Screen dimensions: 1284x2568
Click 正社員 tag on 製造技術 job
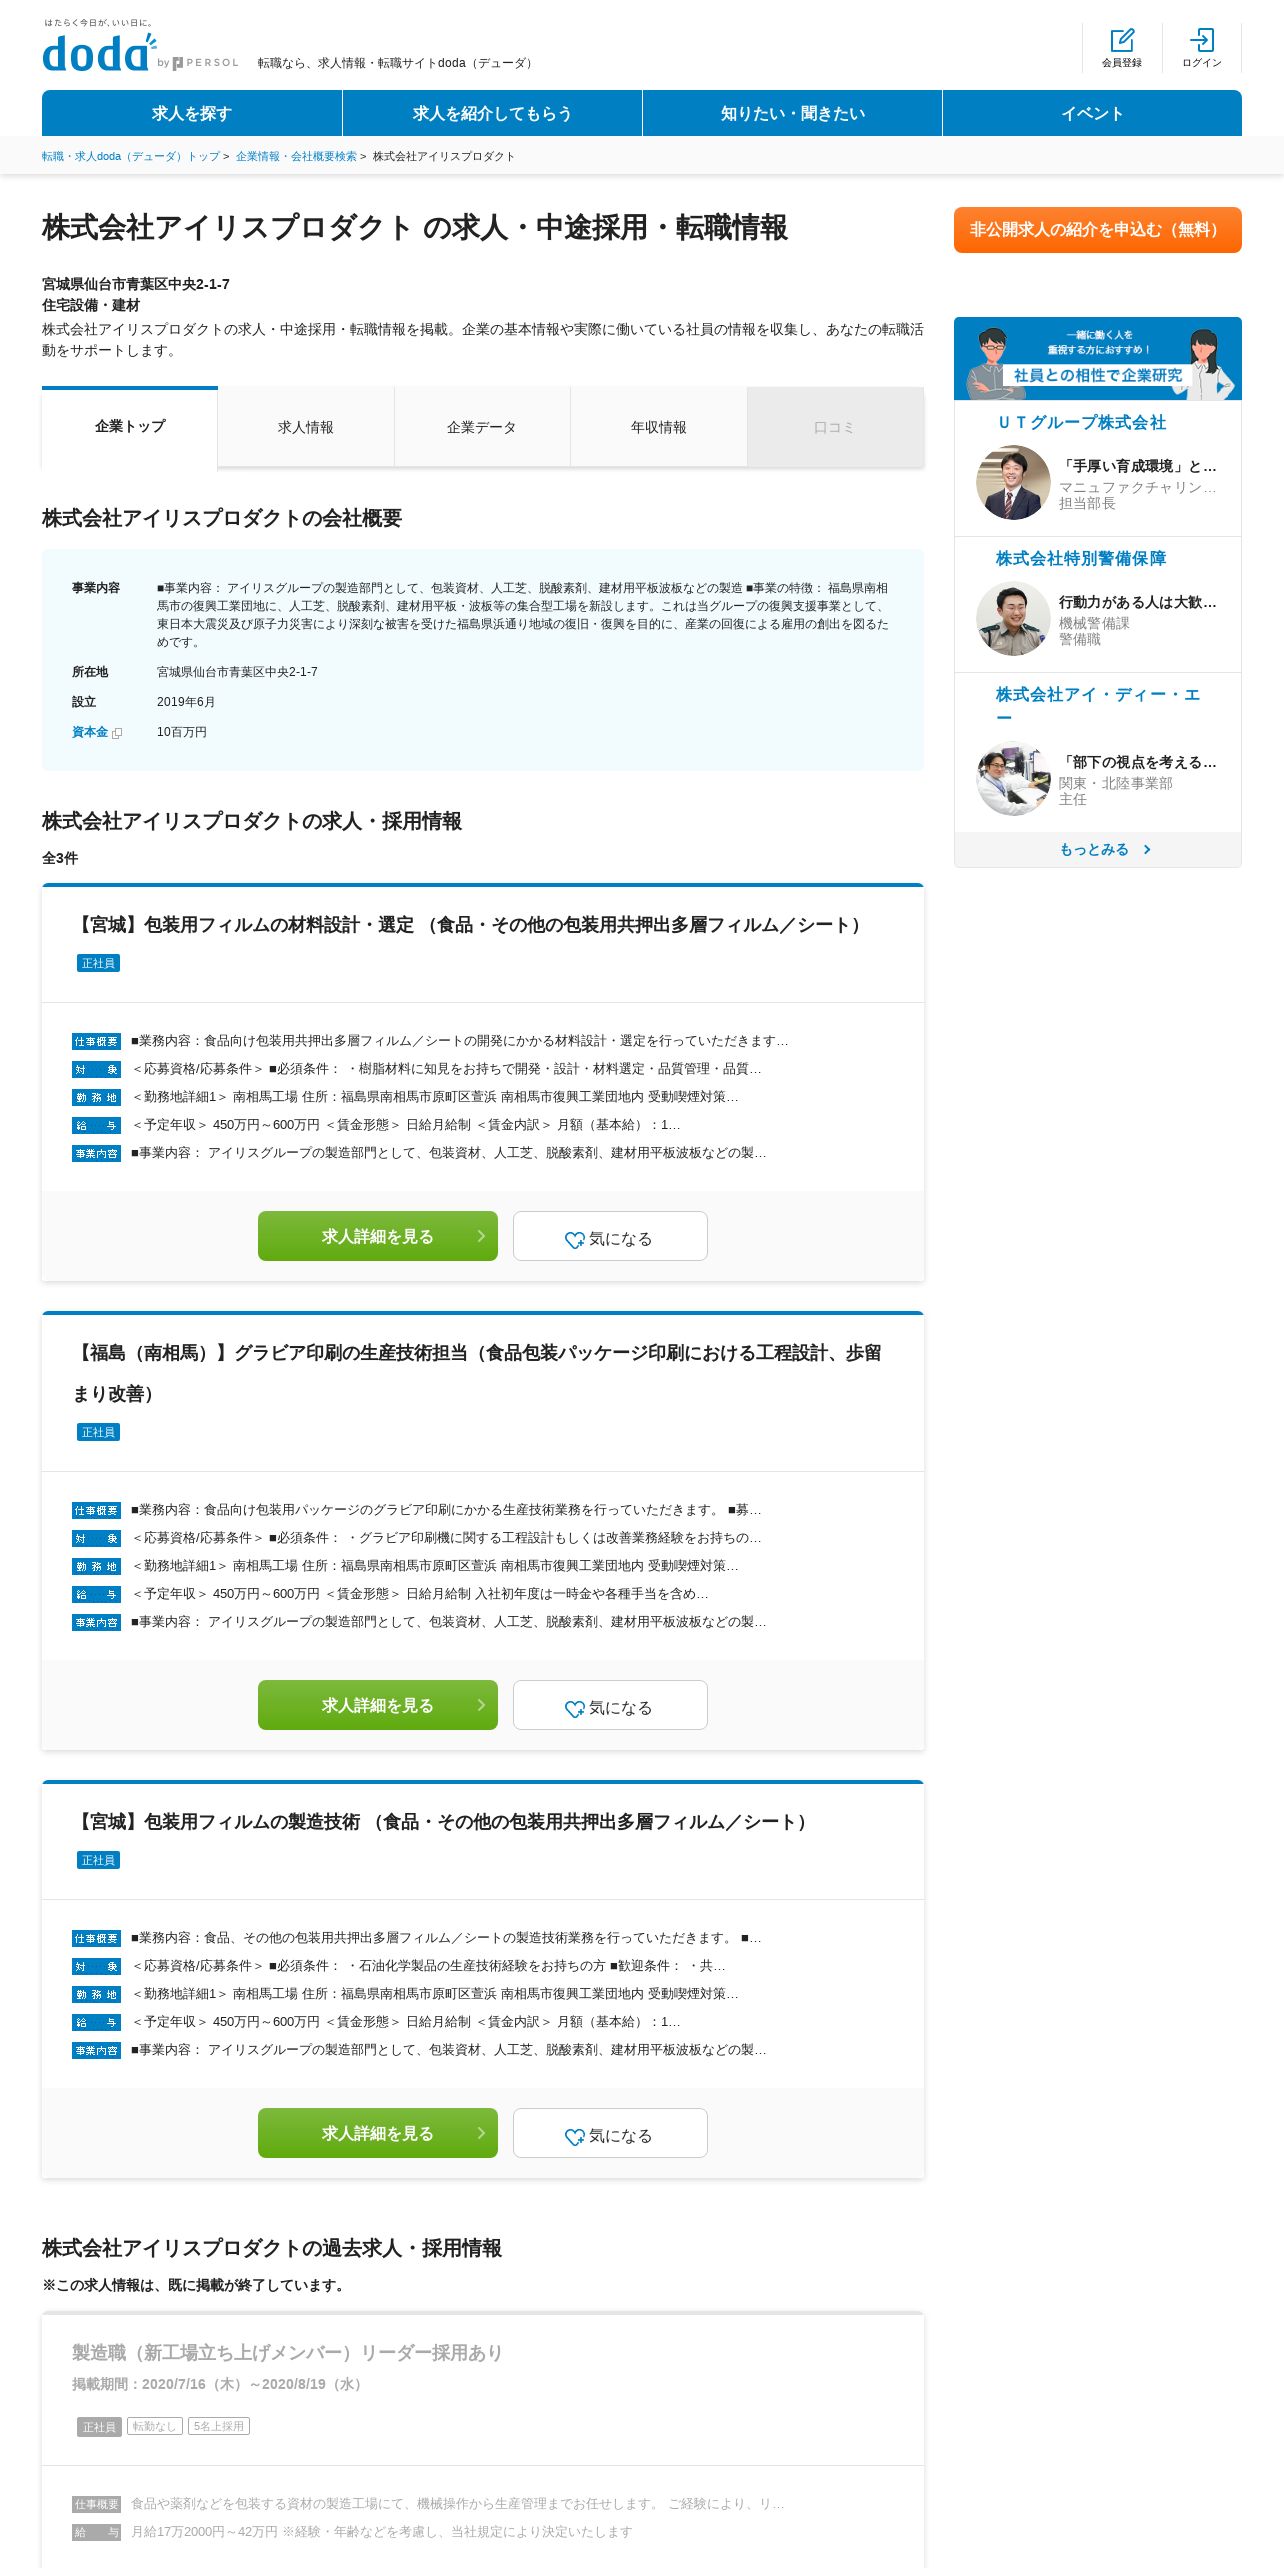[98, 1860]
